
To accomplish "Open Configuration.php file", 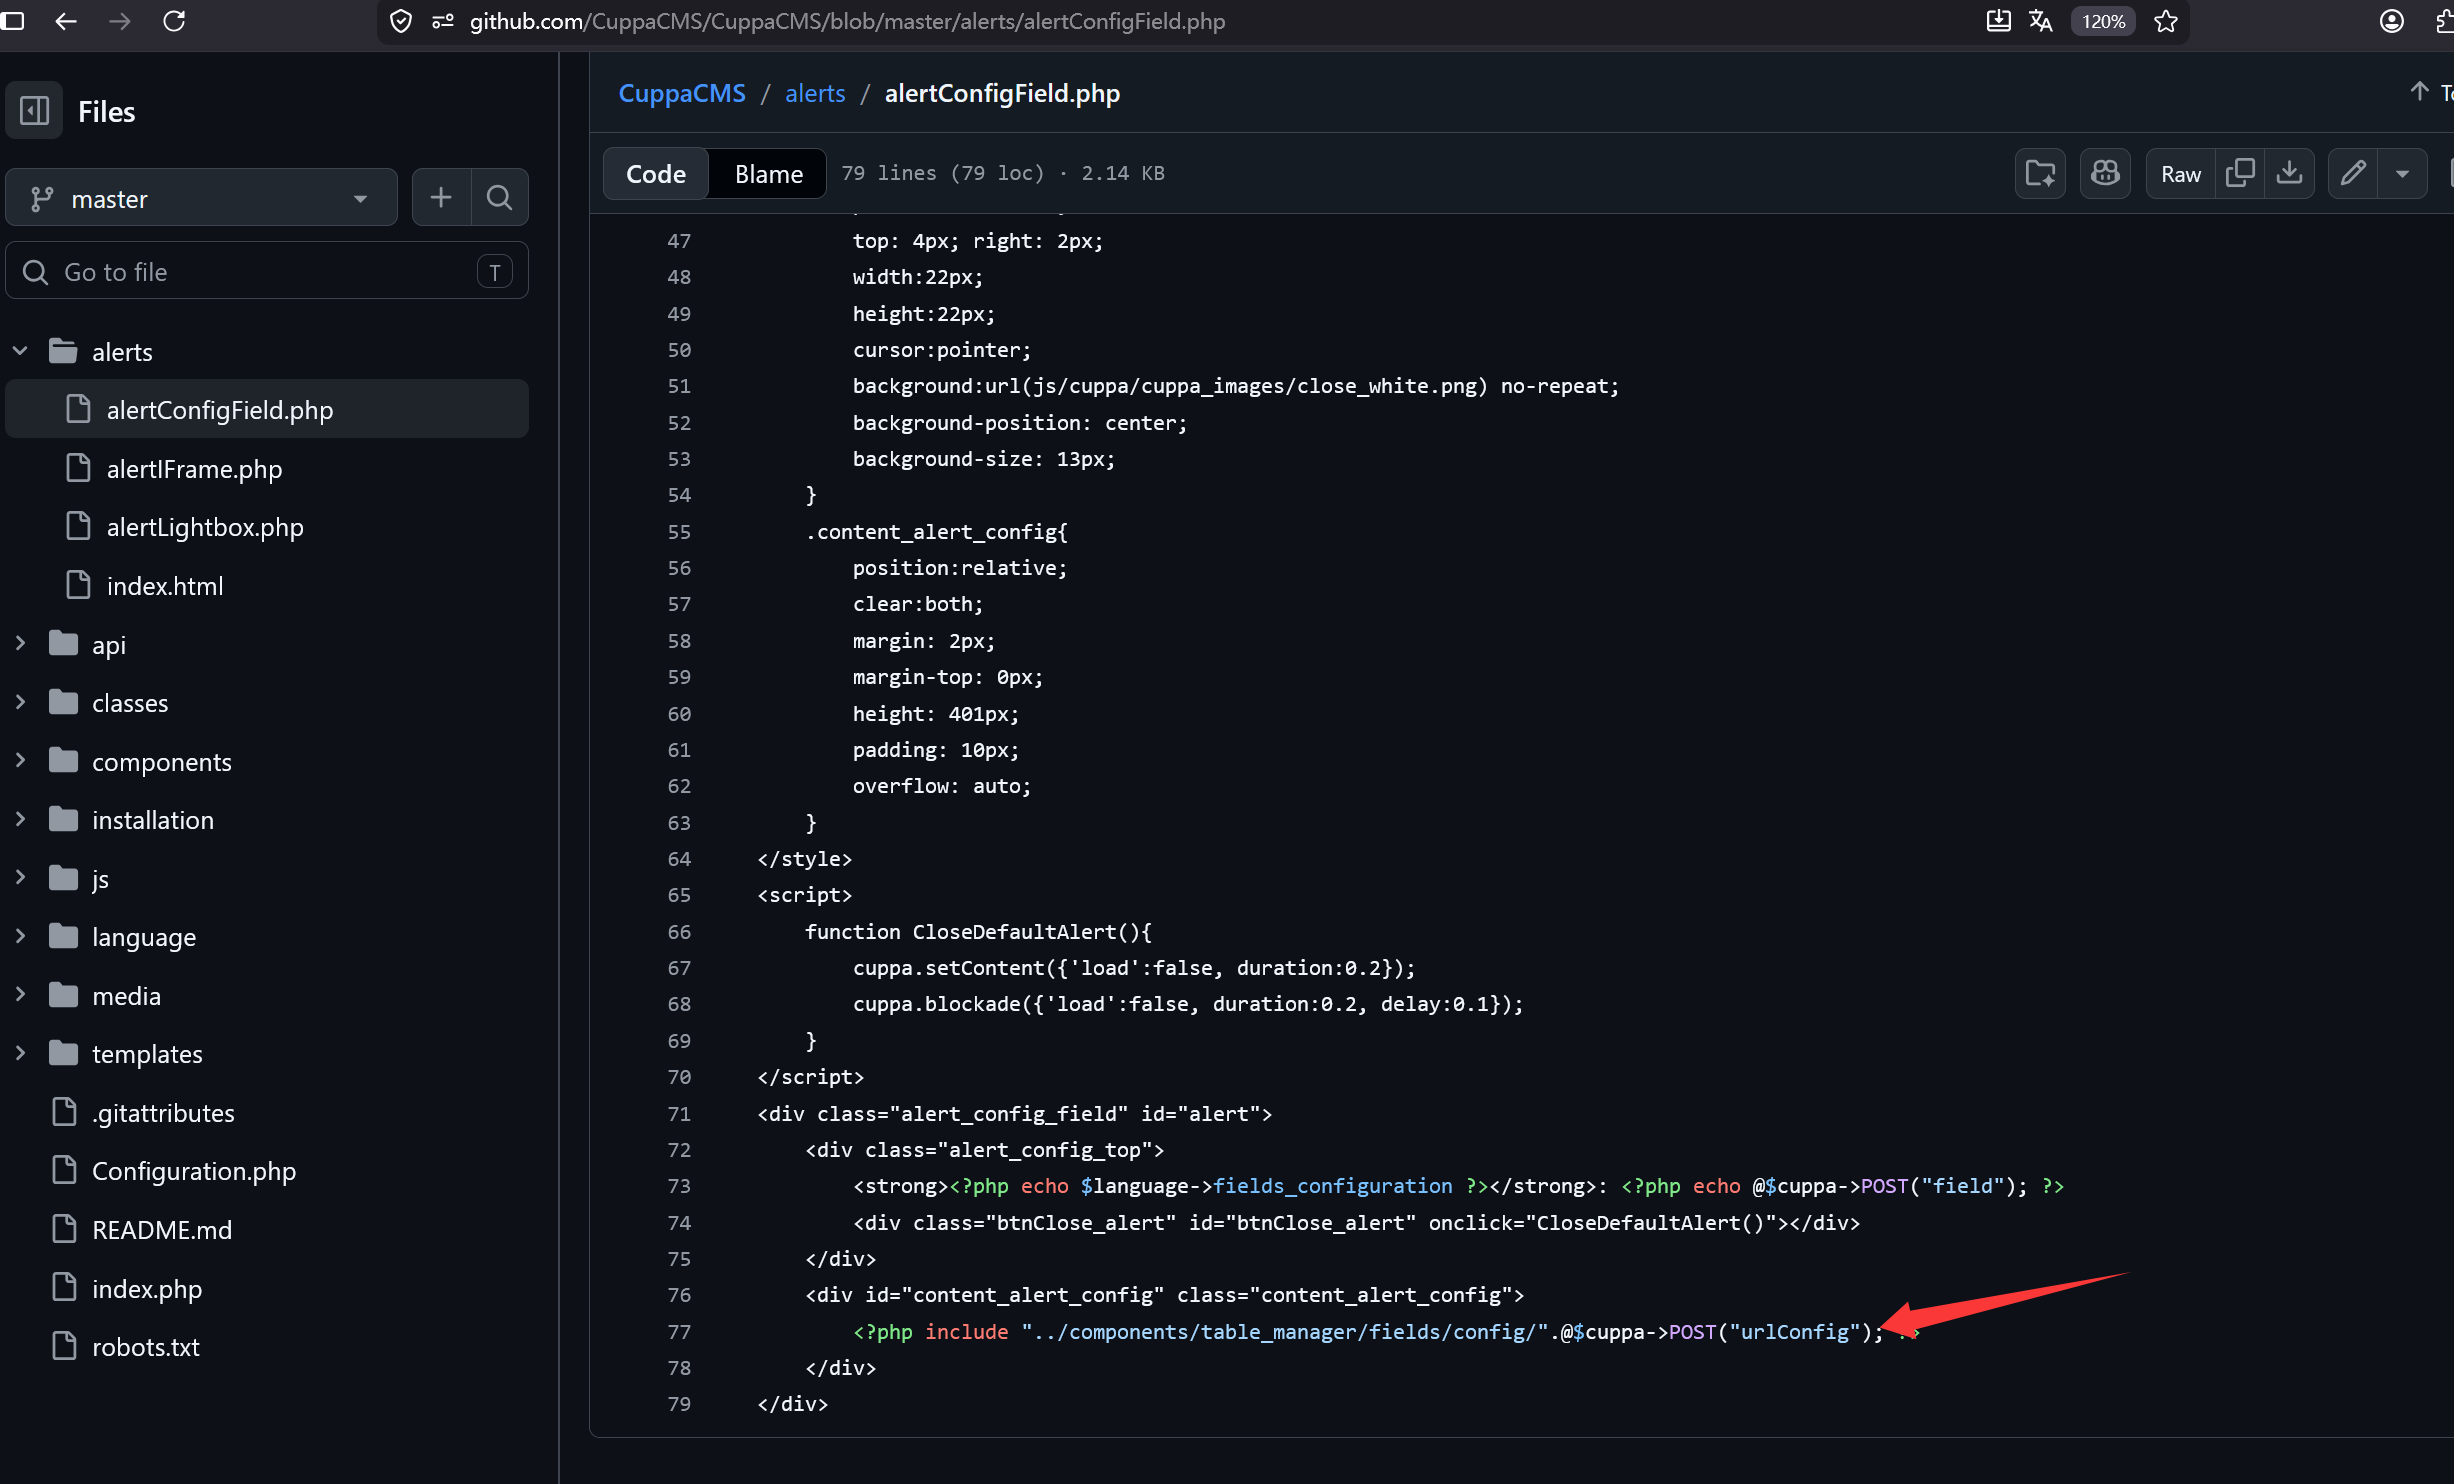I will click(193, 1170).
